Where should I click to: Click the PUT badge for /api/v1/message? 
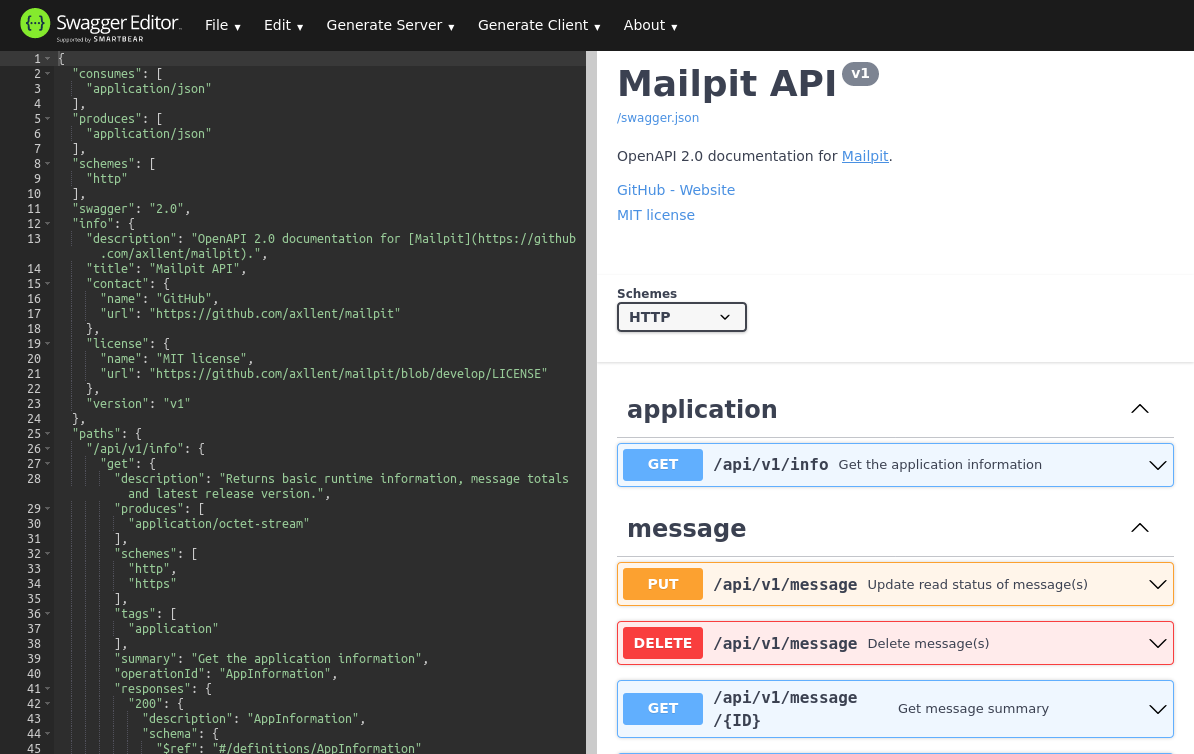662,584
